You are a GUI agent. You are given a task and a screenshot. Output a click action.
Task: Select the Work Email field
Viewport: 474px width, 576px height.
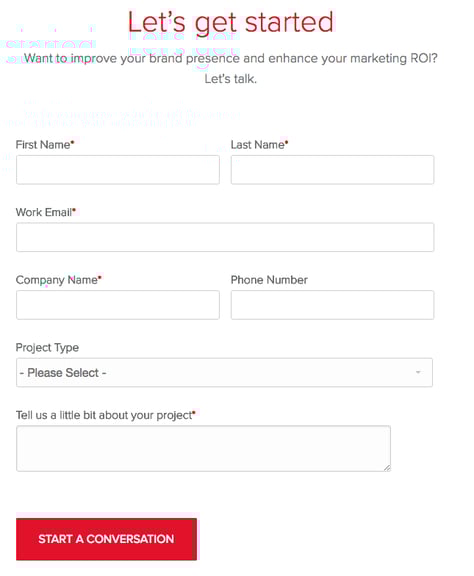(225, 237)
